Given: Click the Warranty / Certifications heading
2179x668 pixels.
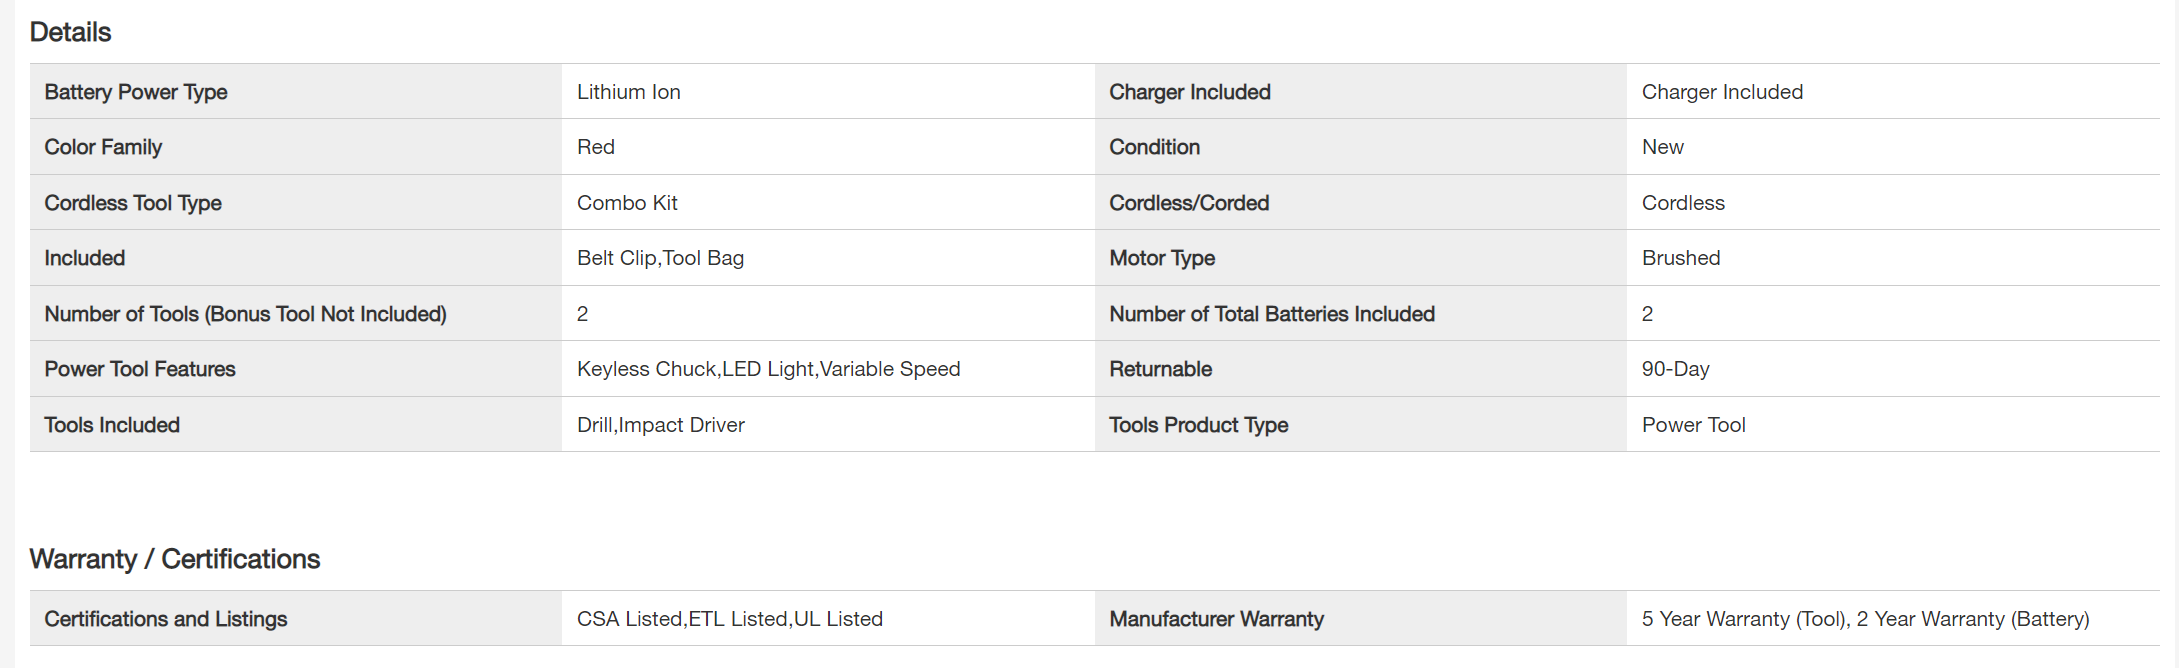Looking at the screenshot, I should [x=175, y=559].
